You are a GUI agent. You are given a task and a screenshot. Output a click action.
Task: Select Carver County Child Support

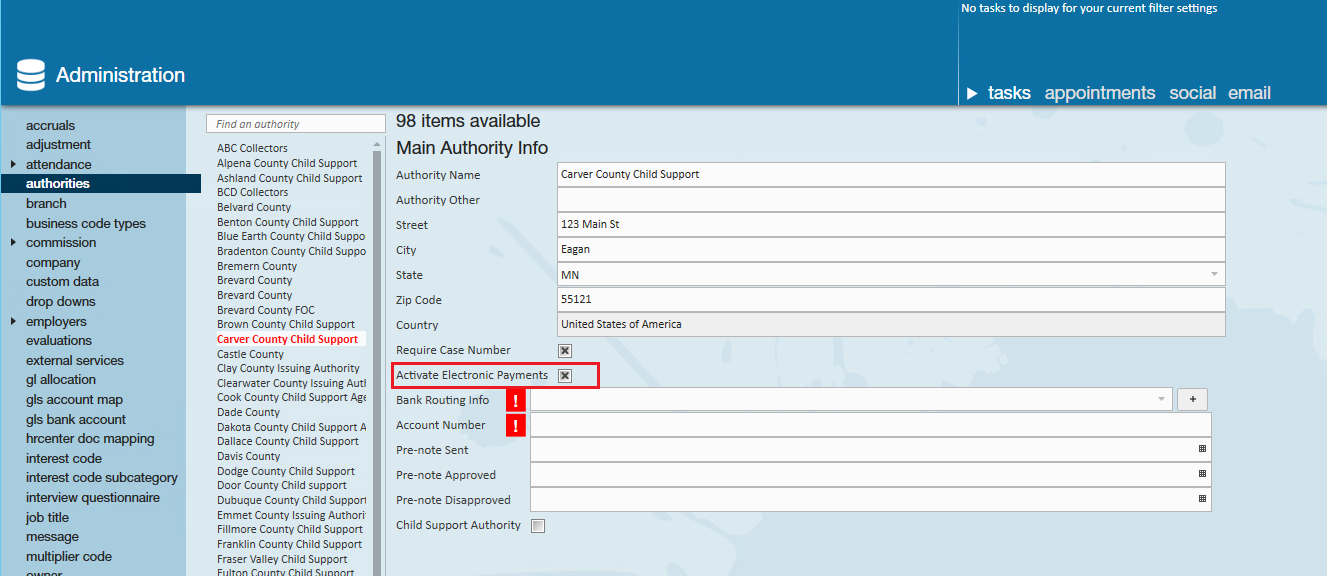tap(287, 339)
